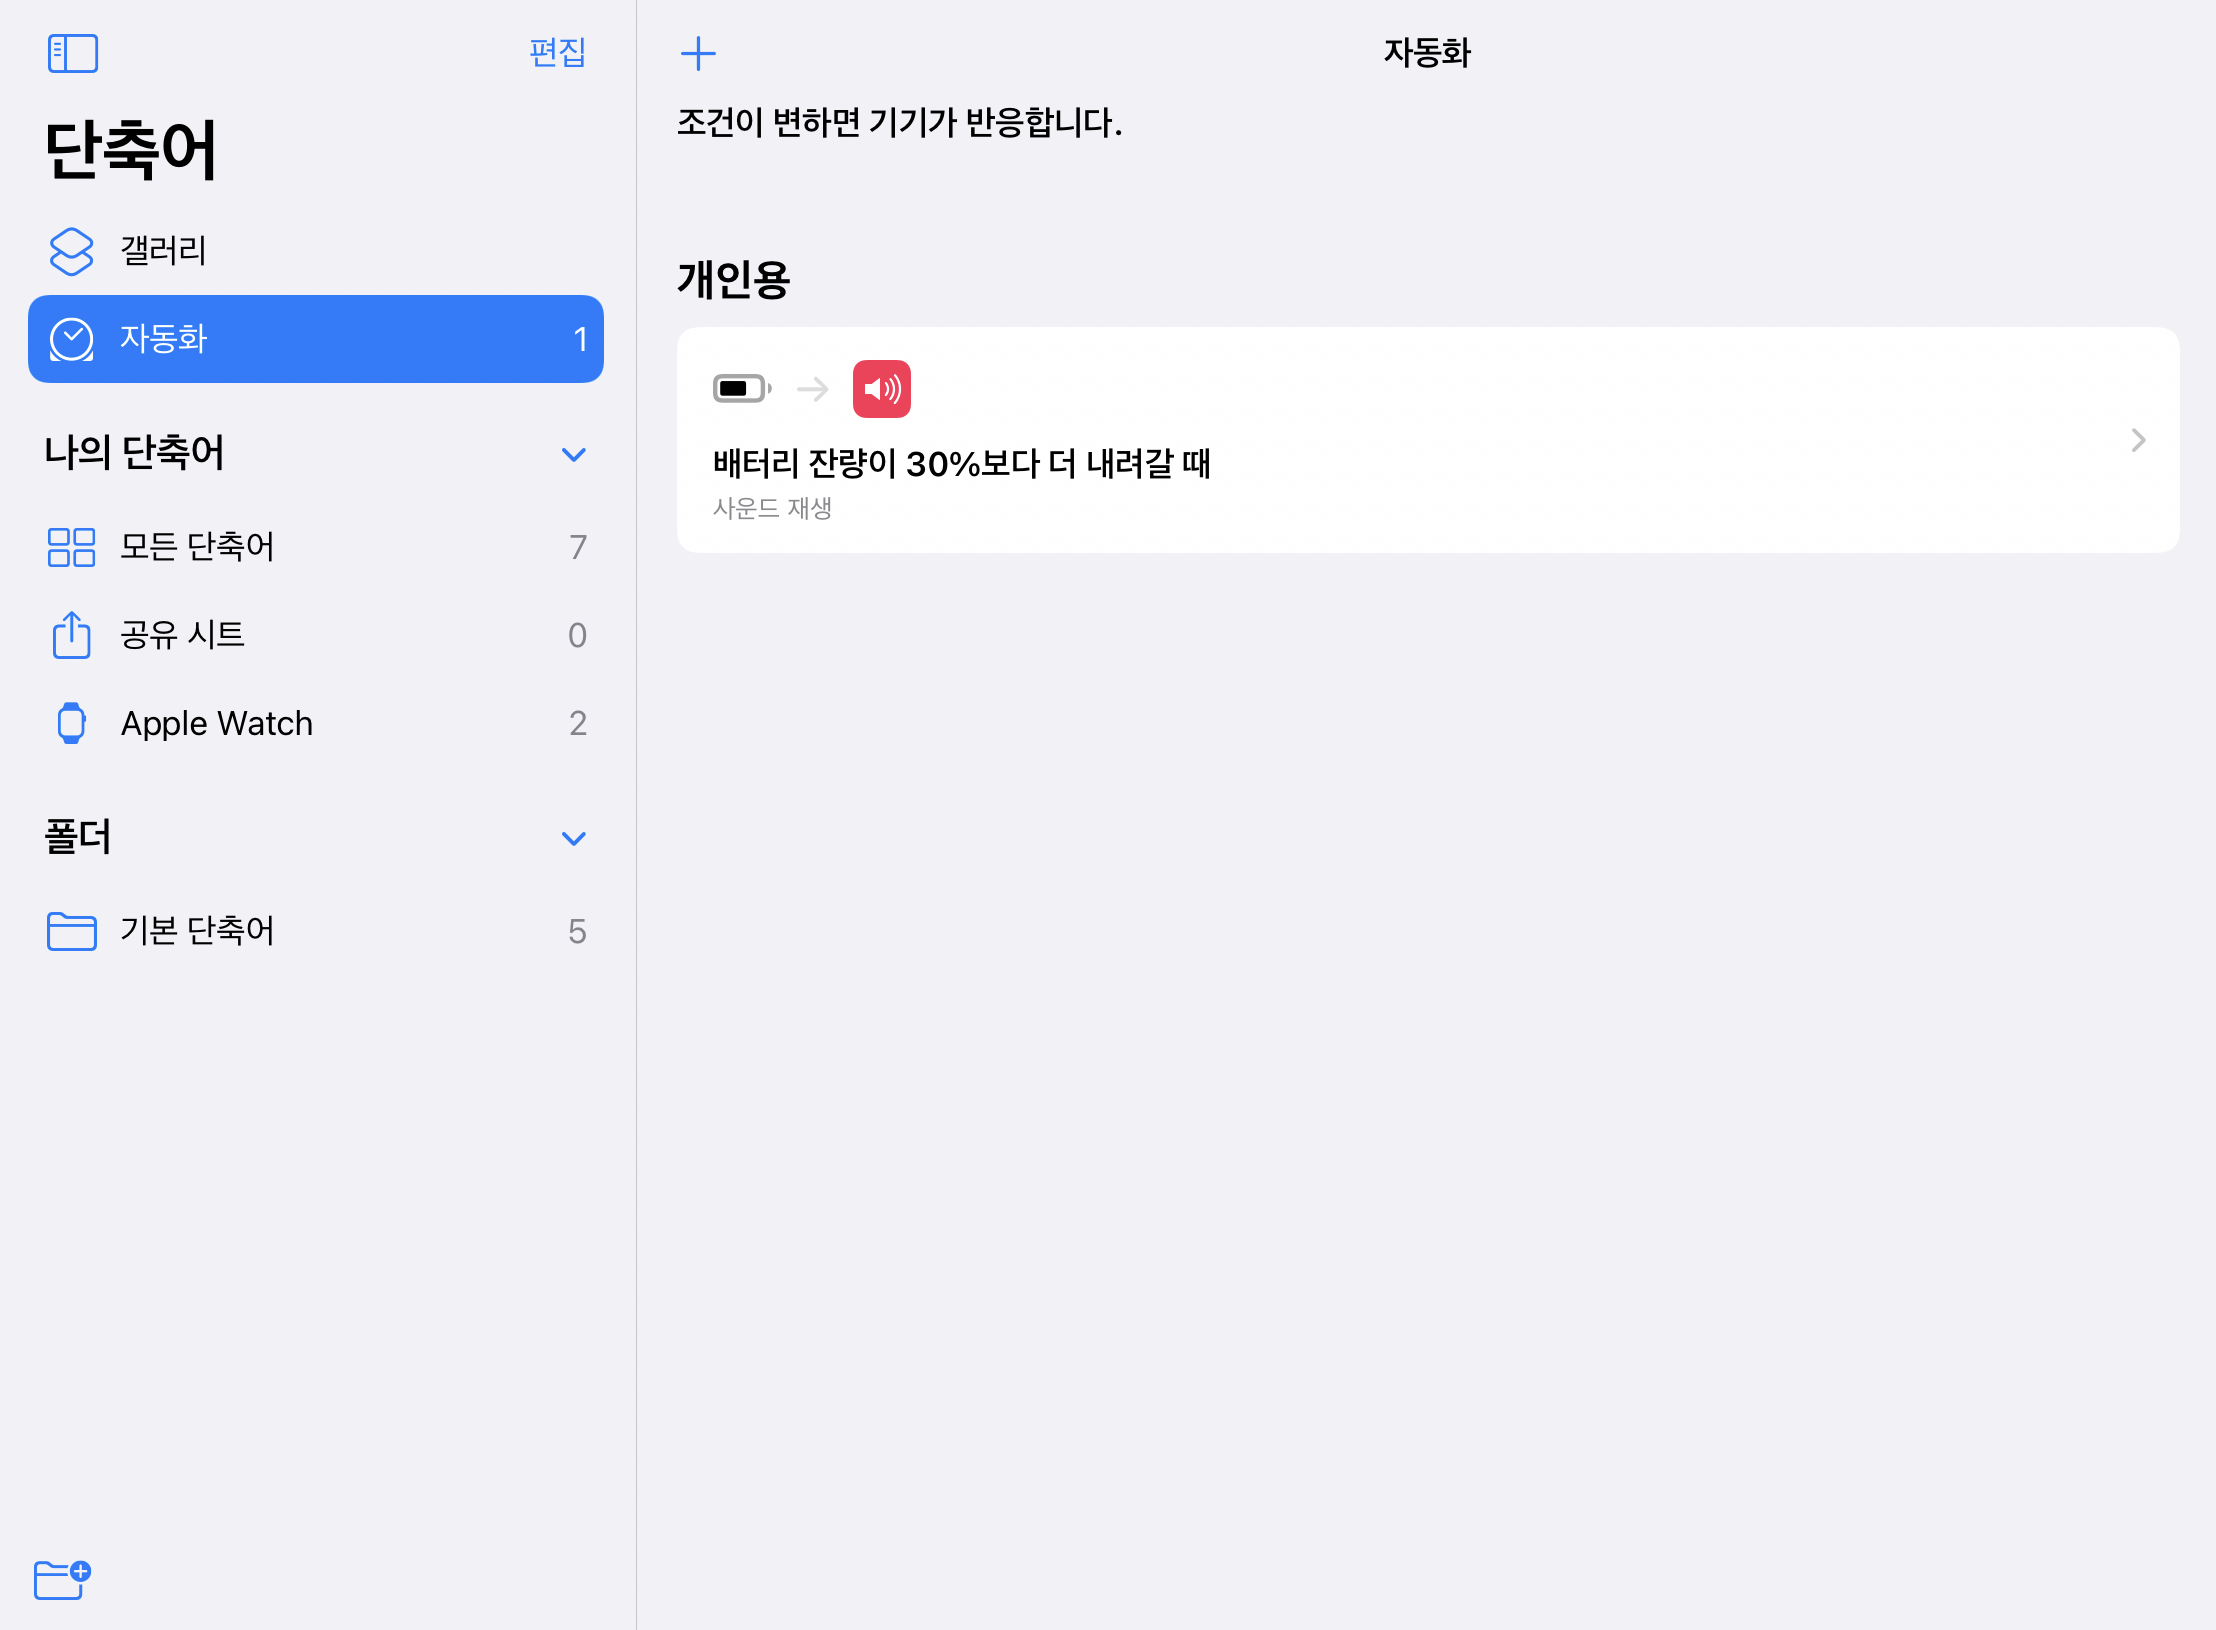Click the Apple Watch icon
2216x1630 pixels.
click(71, 723)
